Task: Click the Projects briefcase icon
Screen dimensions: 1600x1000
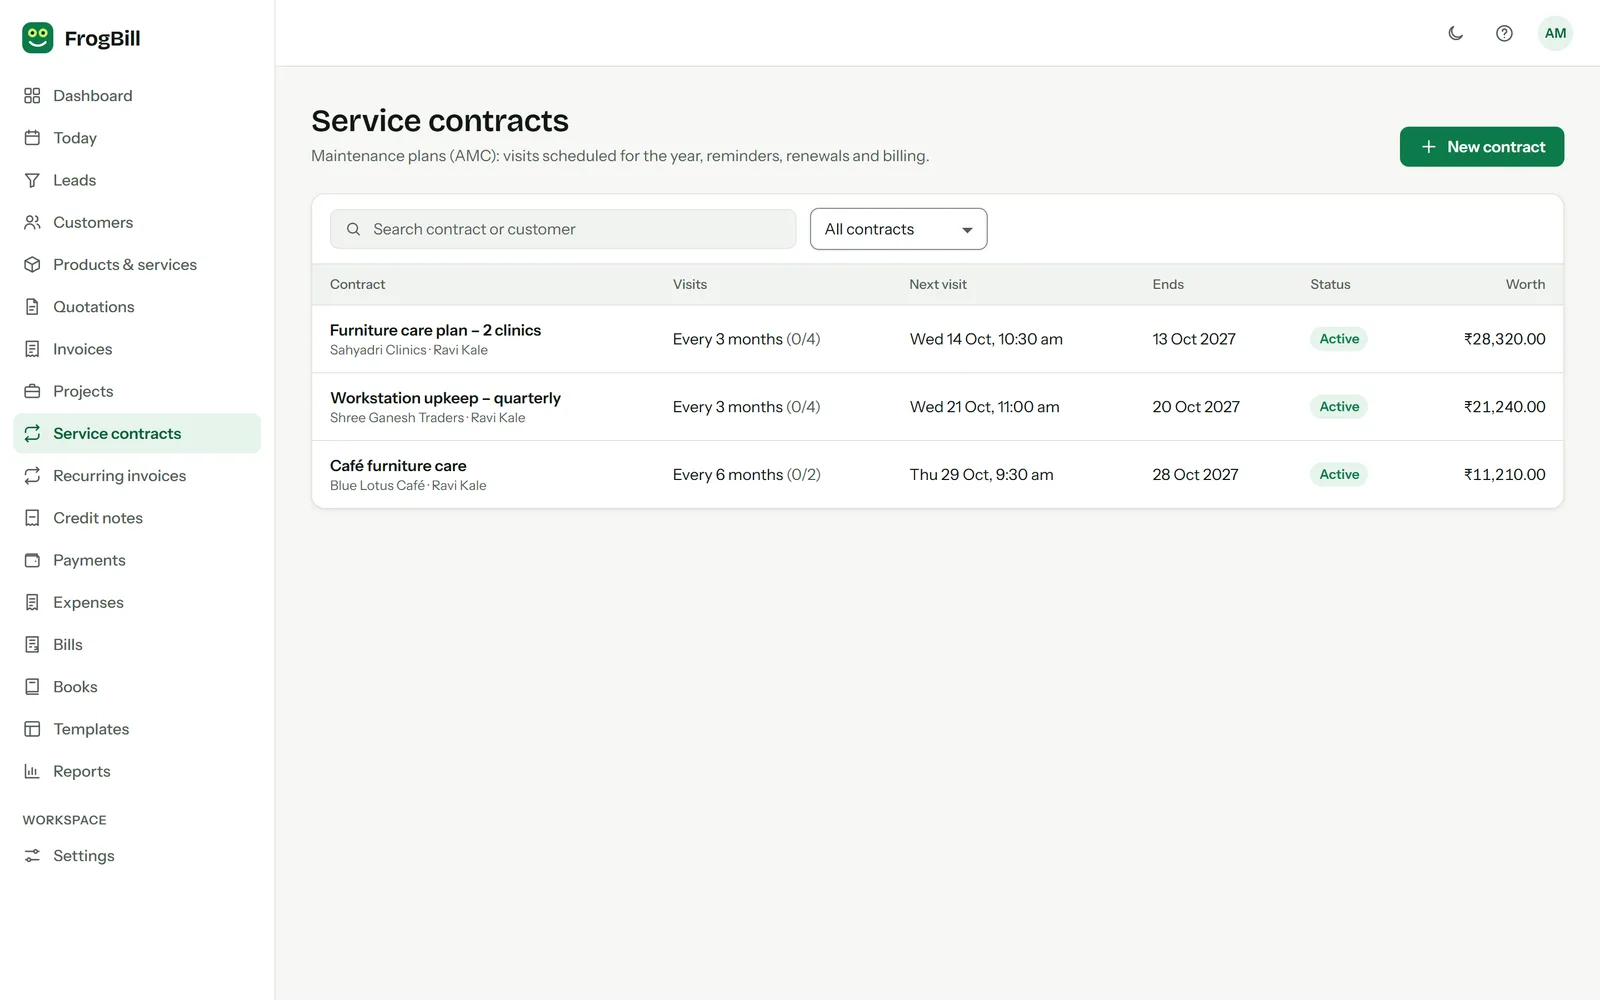Action: coord(32,391)
